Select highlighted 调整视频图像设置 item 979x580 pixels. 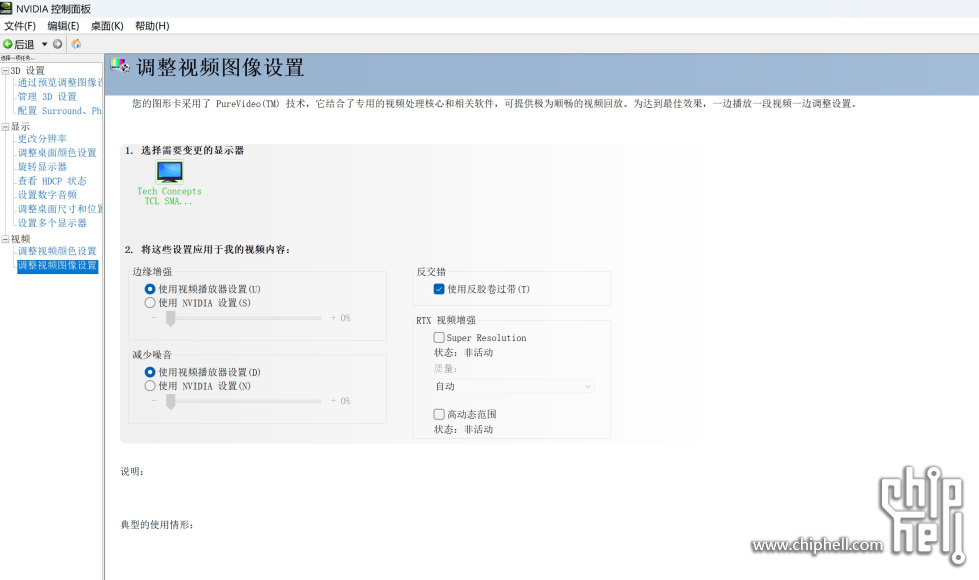pyautogui.click(x=57, y=266)
